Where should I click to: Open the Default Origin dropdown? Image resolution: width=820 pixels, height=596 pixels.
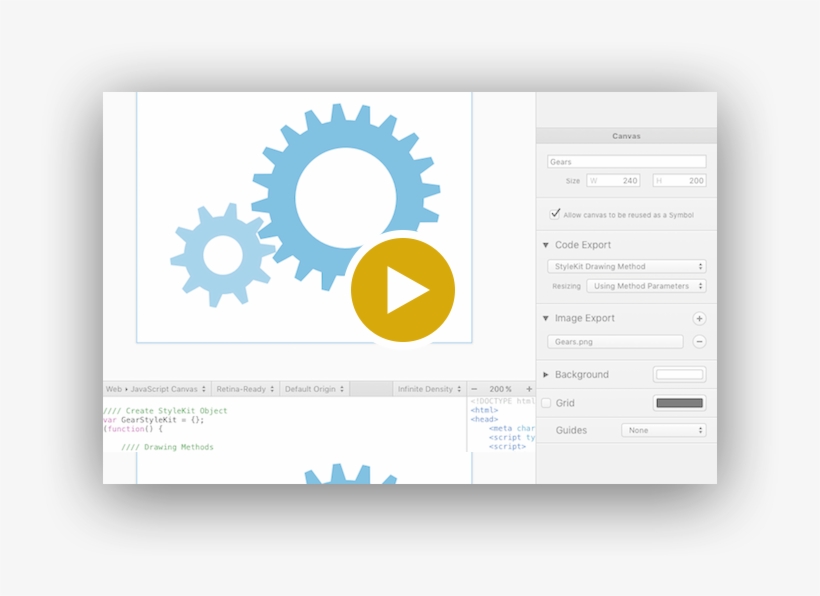[314, 388]
